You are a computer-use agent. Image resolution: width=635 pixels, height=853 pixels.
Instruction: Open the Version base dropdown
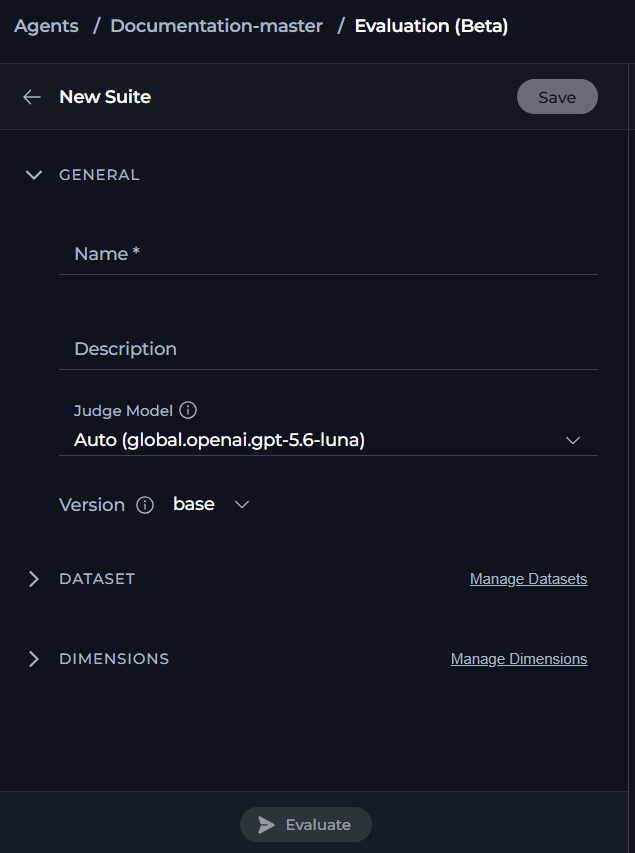click(211, 504)
